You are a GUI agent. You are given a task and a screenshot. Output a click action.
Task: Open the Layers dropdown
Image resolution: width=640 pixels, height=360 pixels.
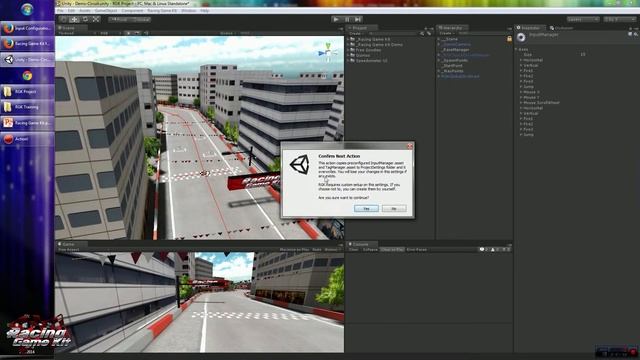pyautogui.click(x=582, y=19)
